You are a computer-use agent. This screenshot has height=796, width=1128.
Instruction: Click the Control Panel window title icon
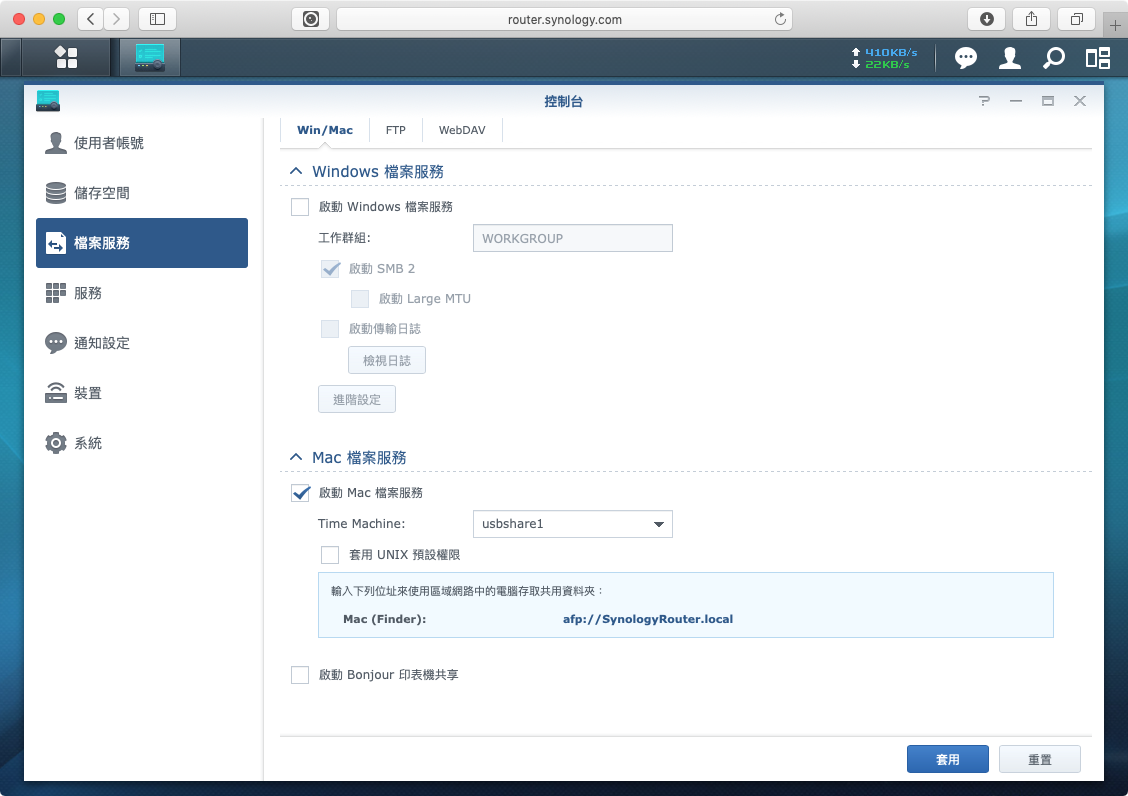pyautogui.click(x=48, y=101)
